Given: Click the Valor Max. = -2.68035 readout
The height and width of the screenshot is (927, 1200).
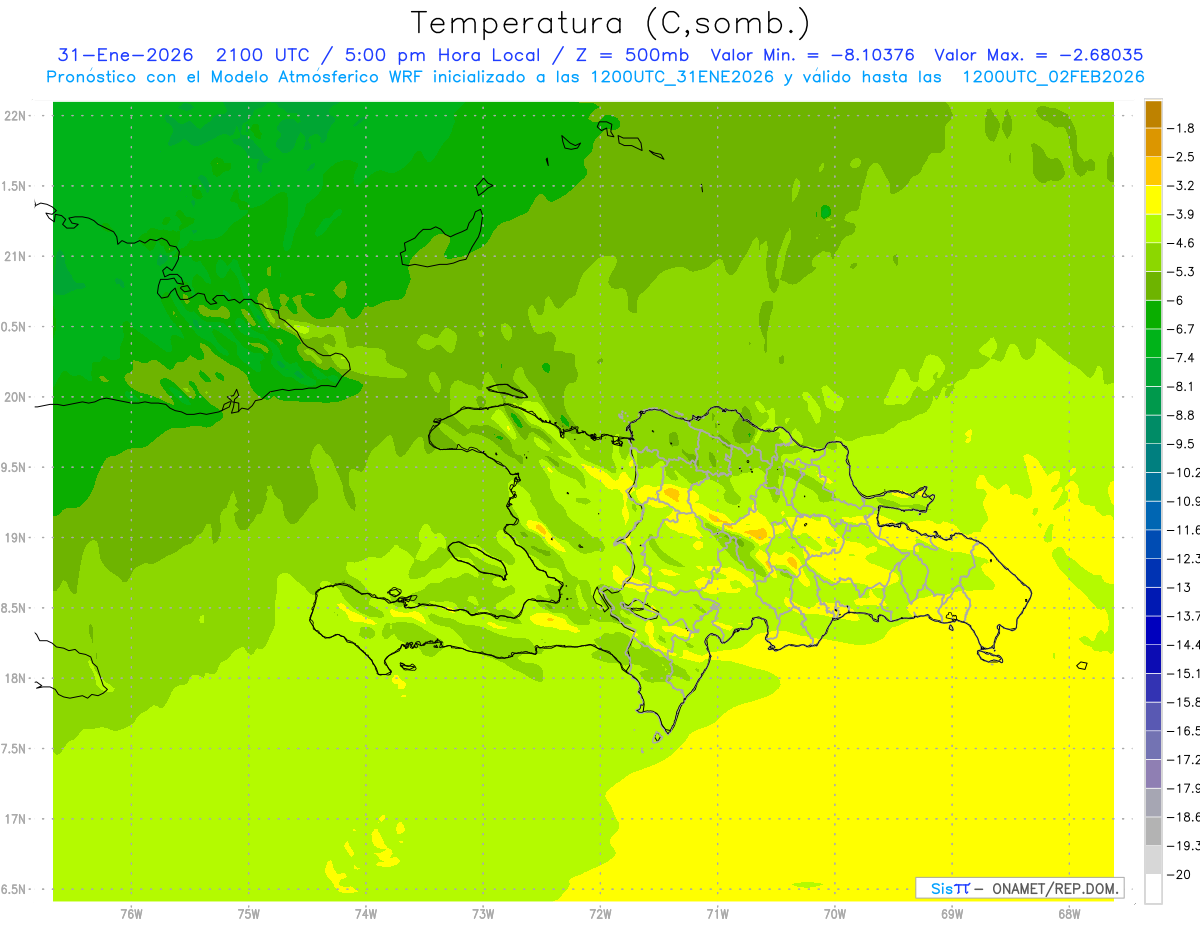Looking at the screenshot, I should coord(1038,55).
